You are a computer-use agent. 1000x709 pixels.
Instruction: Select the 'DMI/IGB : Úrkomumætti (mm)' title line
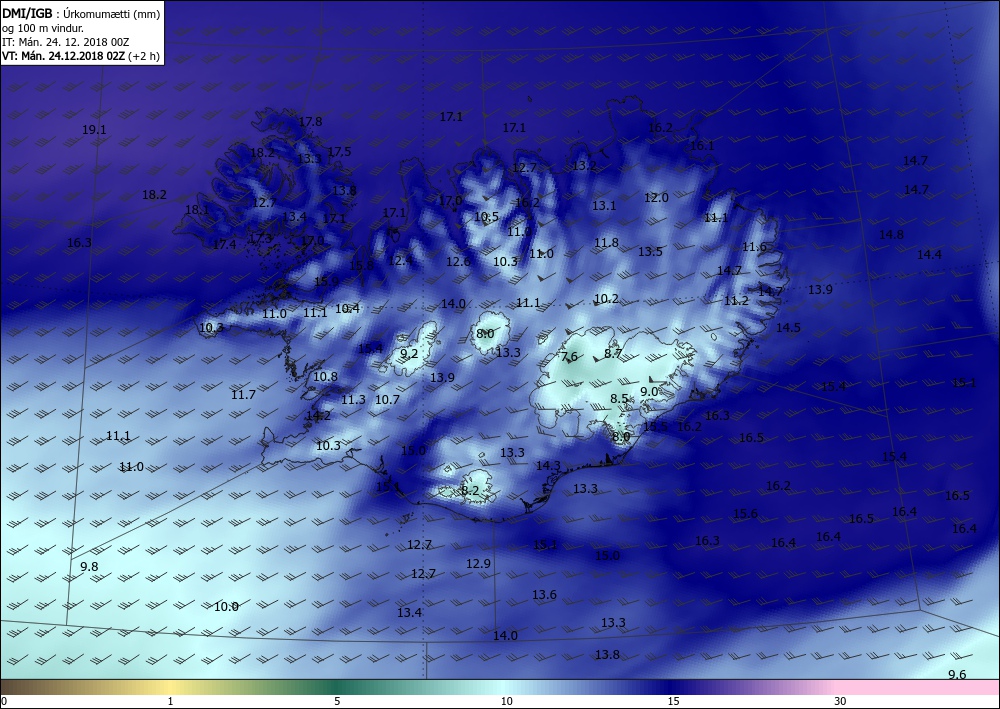click(x=81, y=14)
